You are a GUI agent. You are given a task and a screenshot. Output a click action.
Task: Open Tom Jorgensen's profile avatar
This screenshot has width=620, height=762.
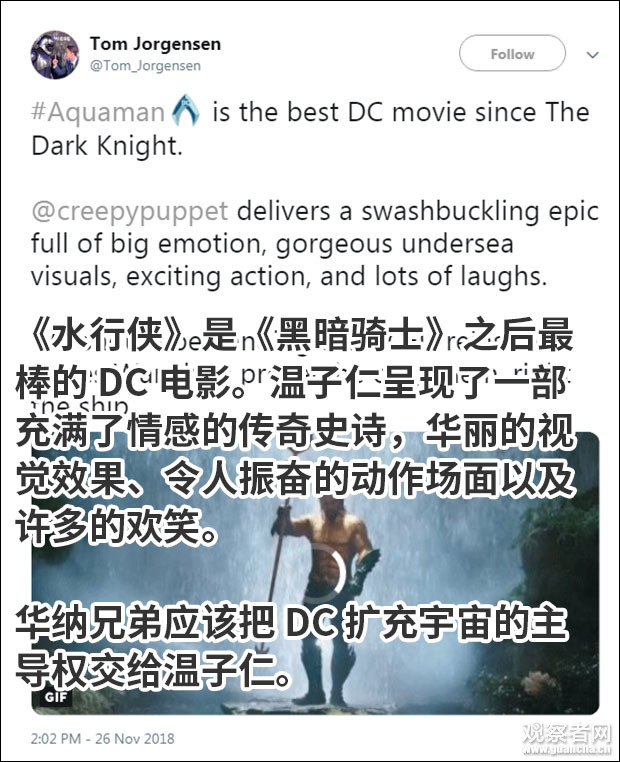(55, 54)
